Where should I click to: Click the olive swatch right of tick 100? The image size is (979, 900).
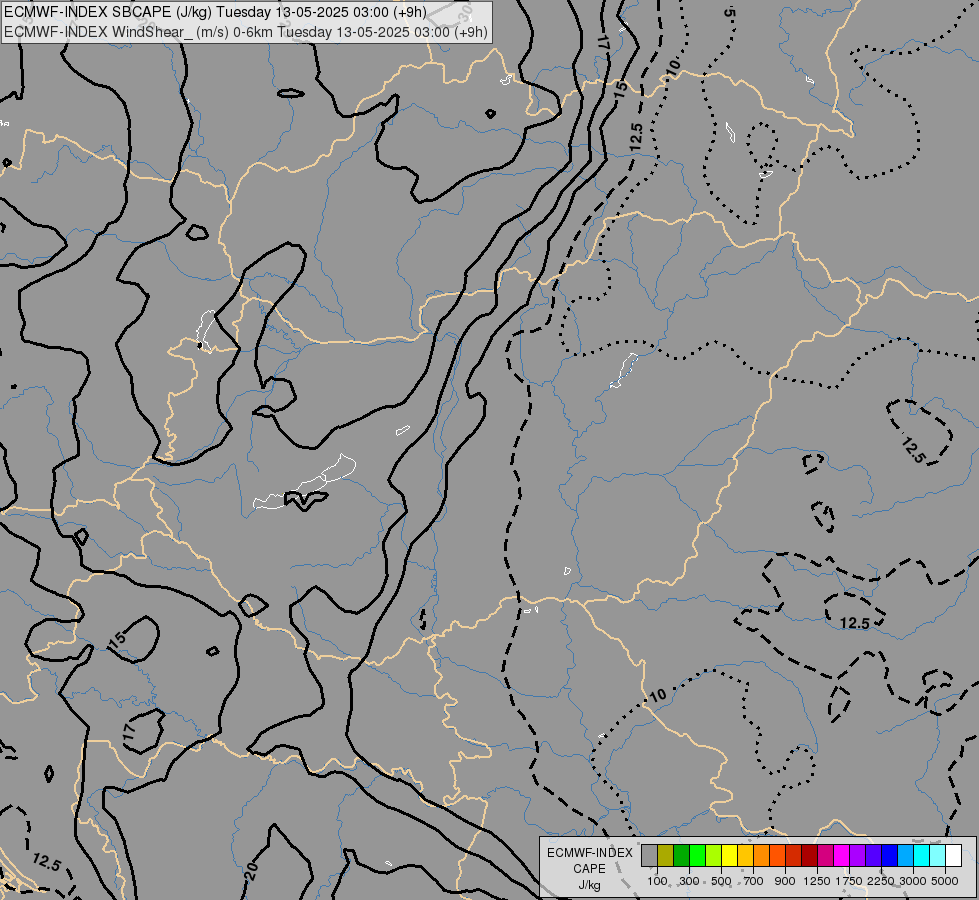point(666,855)
